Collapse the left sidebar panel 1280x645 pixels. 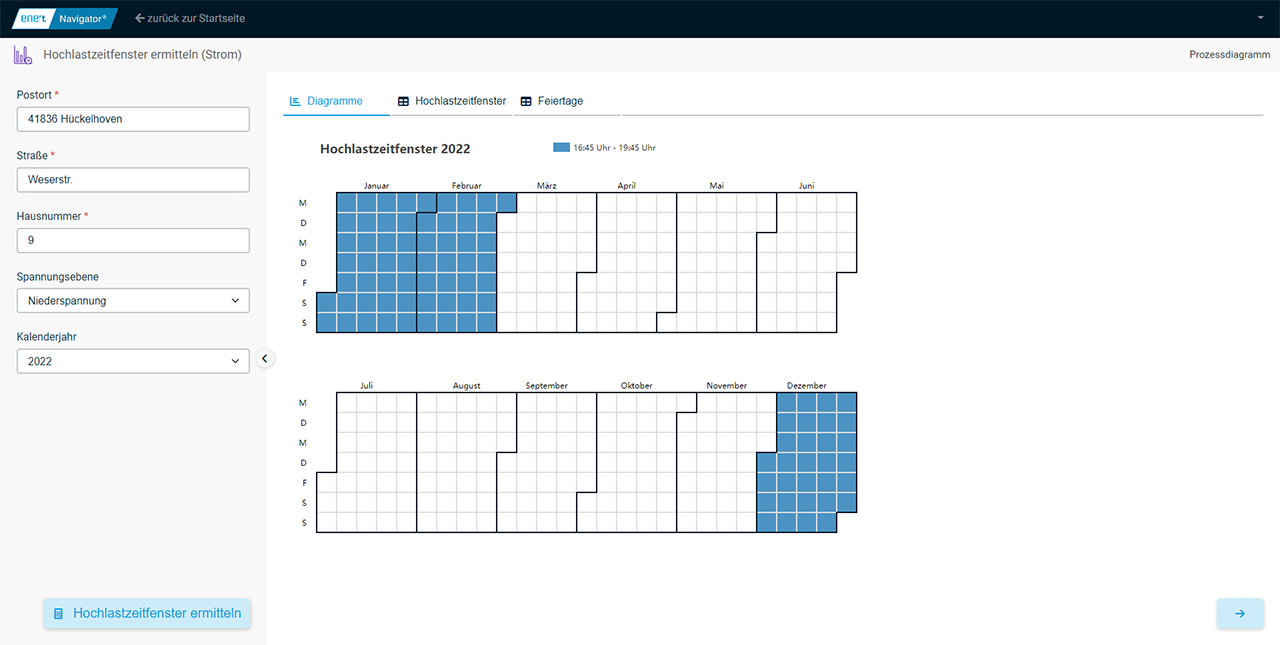[265, 358]
